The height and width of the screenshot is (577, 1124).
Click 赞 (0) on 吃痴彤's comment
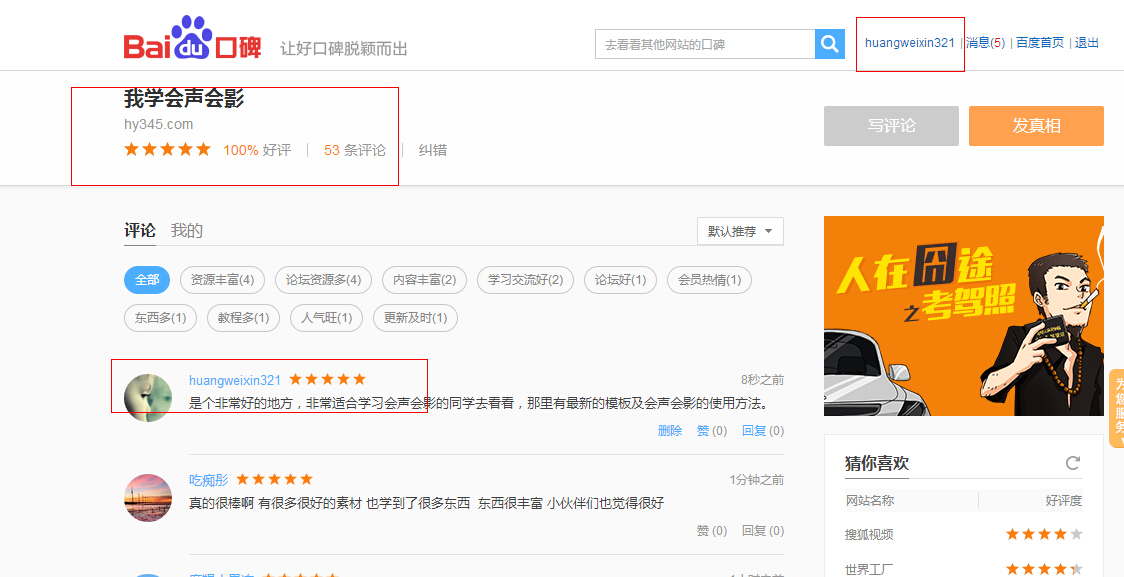point(712,531)
